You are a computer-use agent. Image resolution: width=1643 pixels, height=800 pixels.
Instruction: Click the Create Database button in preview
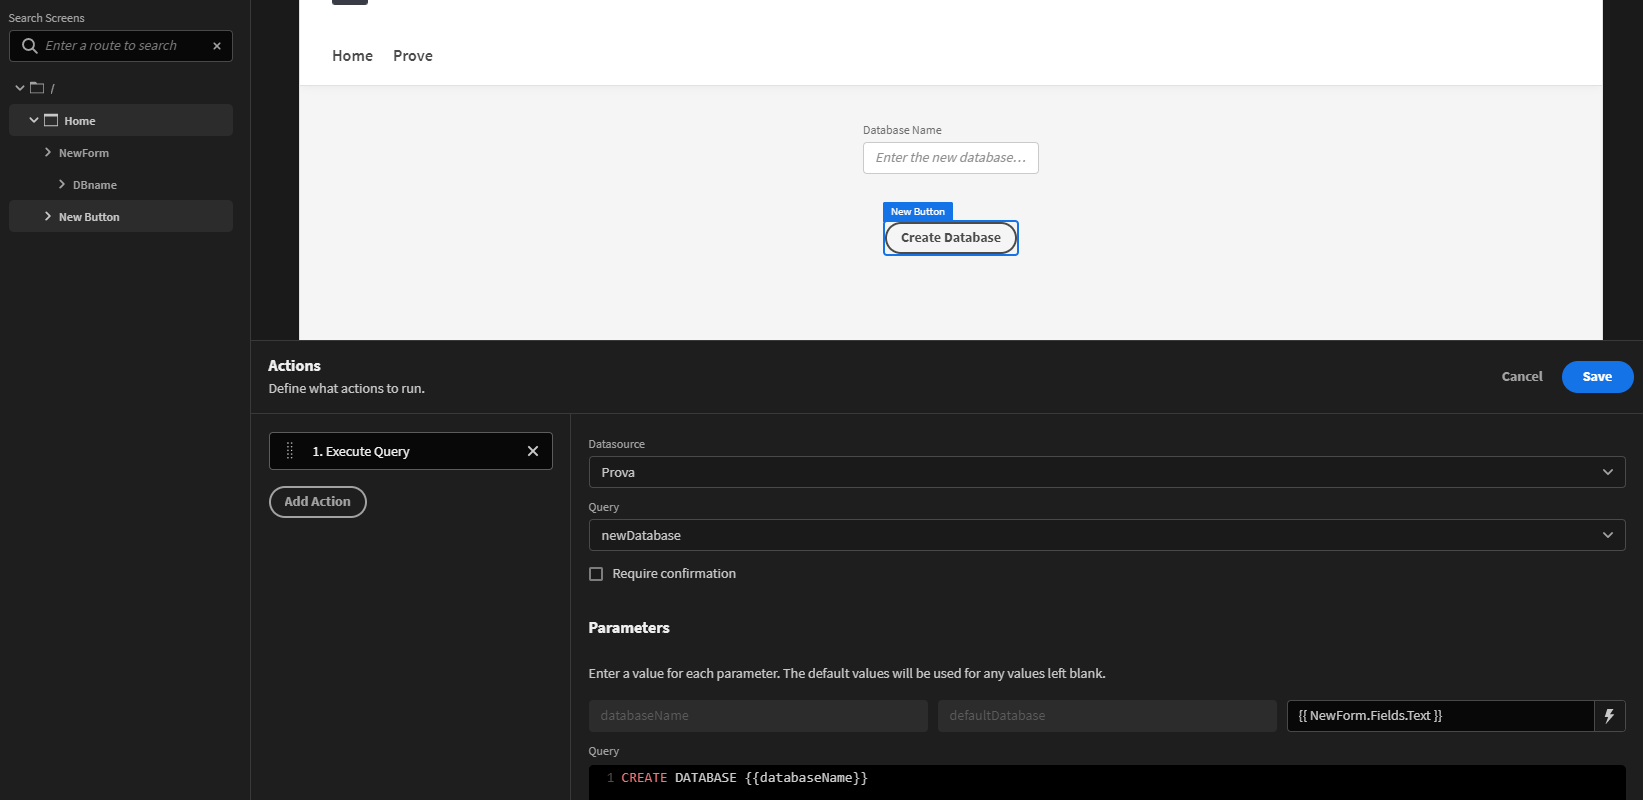click(951, 238)
